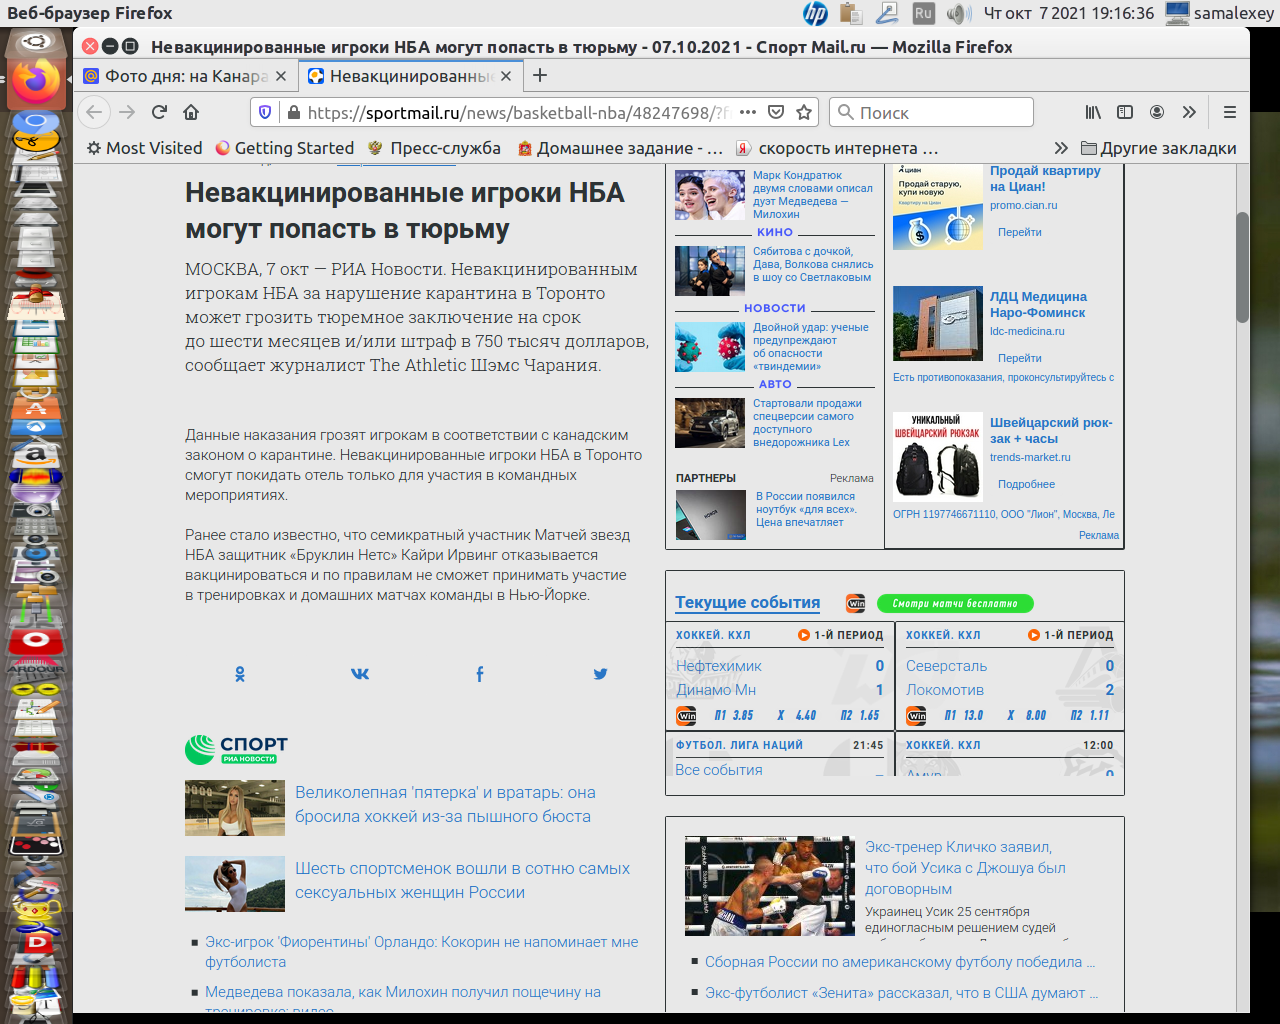1280x1024 pixels.
Task: Click Подробнее under рюкзак ad
Action: coord(1026,484)
